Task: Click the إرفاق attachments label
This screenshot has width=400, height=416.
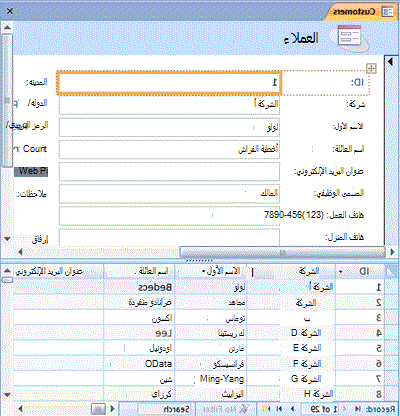Action: point(40,239)
